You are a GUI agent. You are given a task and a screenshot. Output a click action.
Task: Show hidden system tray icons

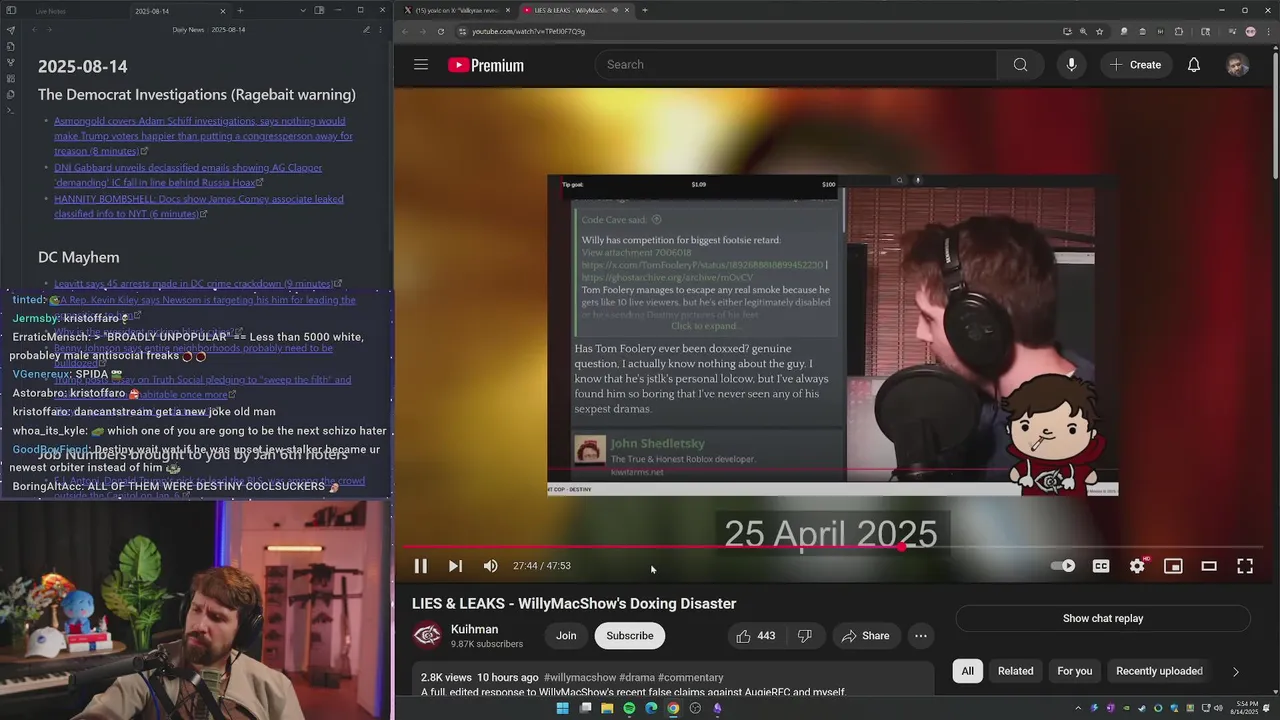coord(1078,708)
